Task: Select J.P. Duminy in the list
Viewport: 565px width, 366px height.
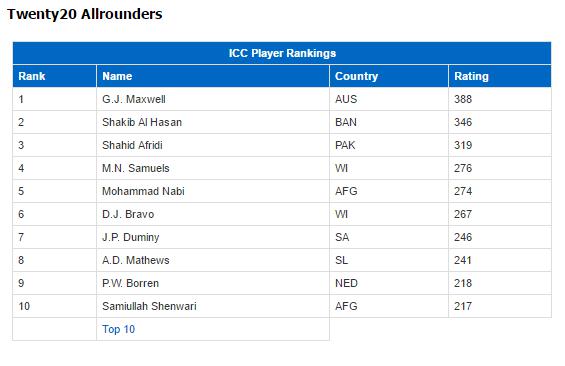Action: click(130, 237)
